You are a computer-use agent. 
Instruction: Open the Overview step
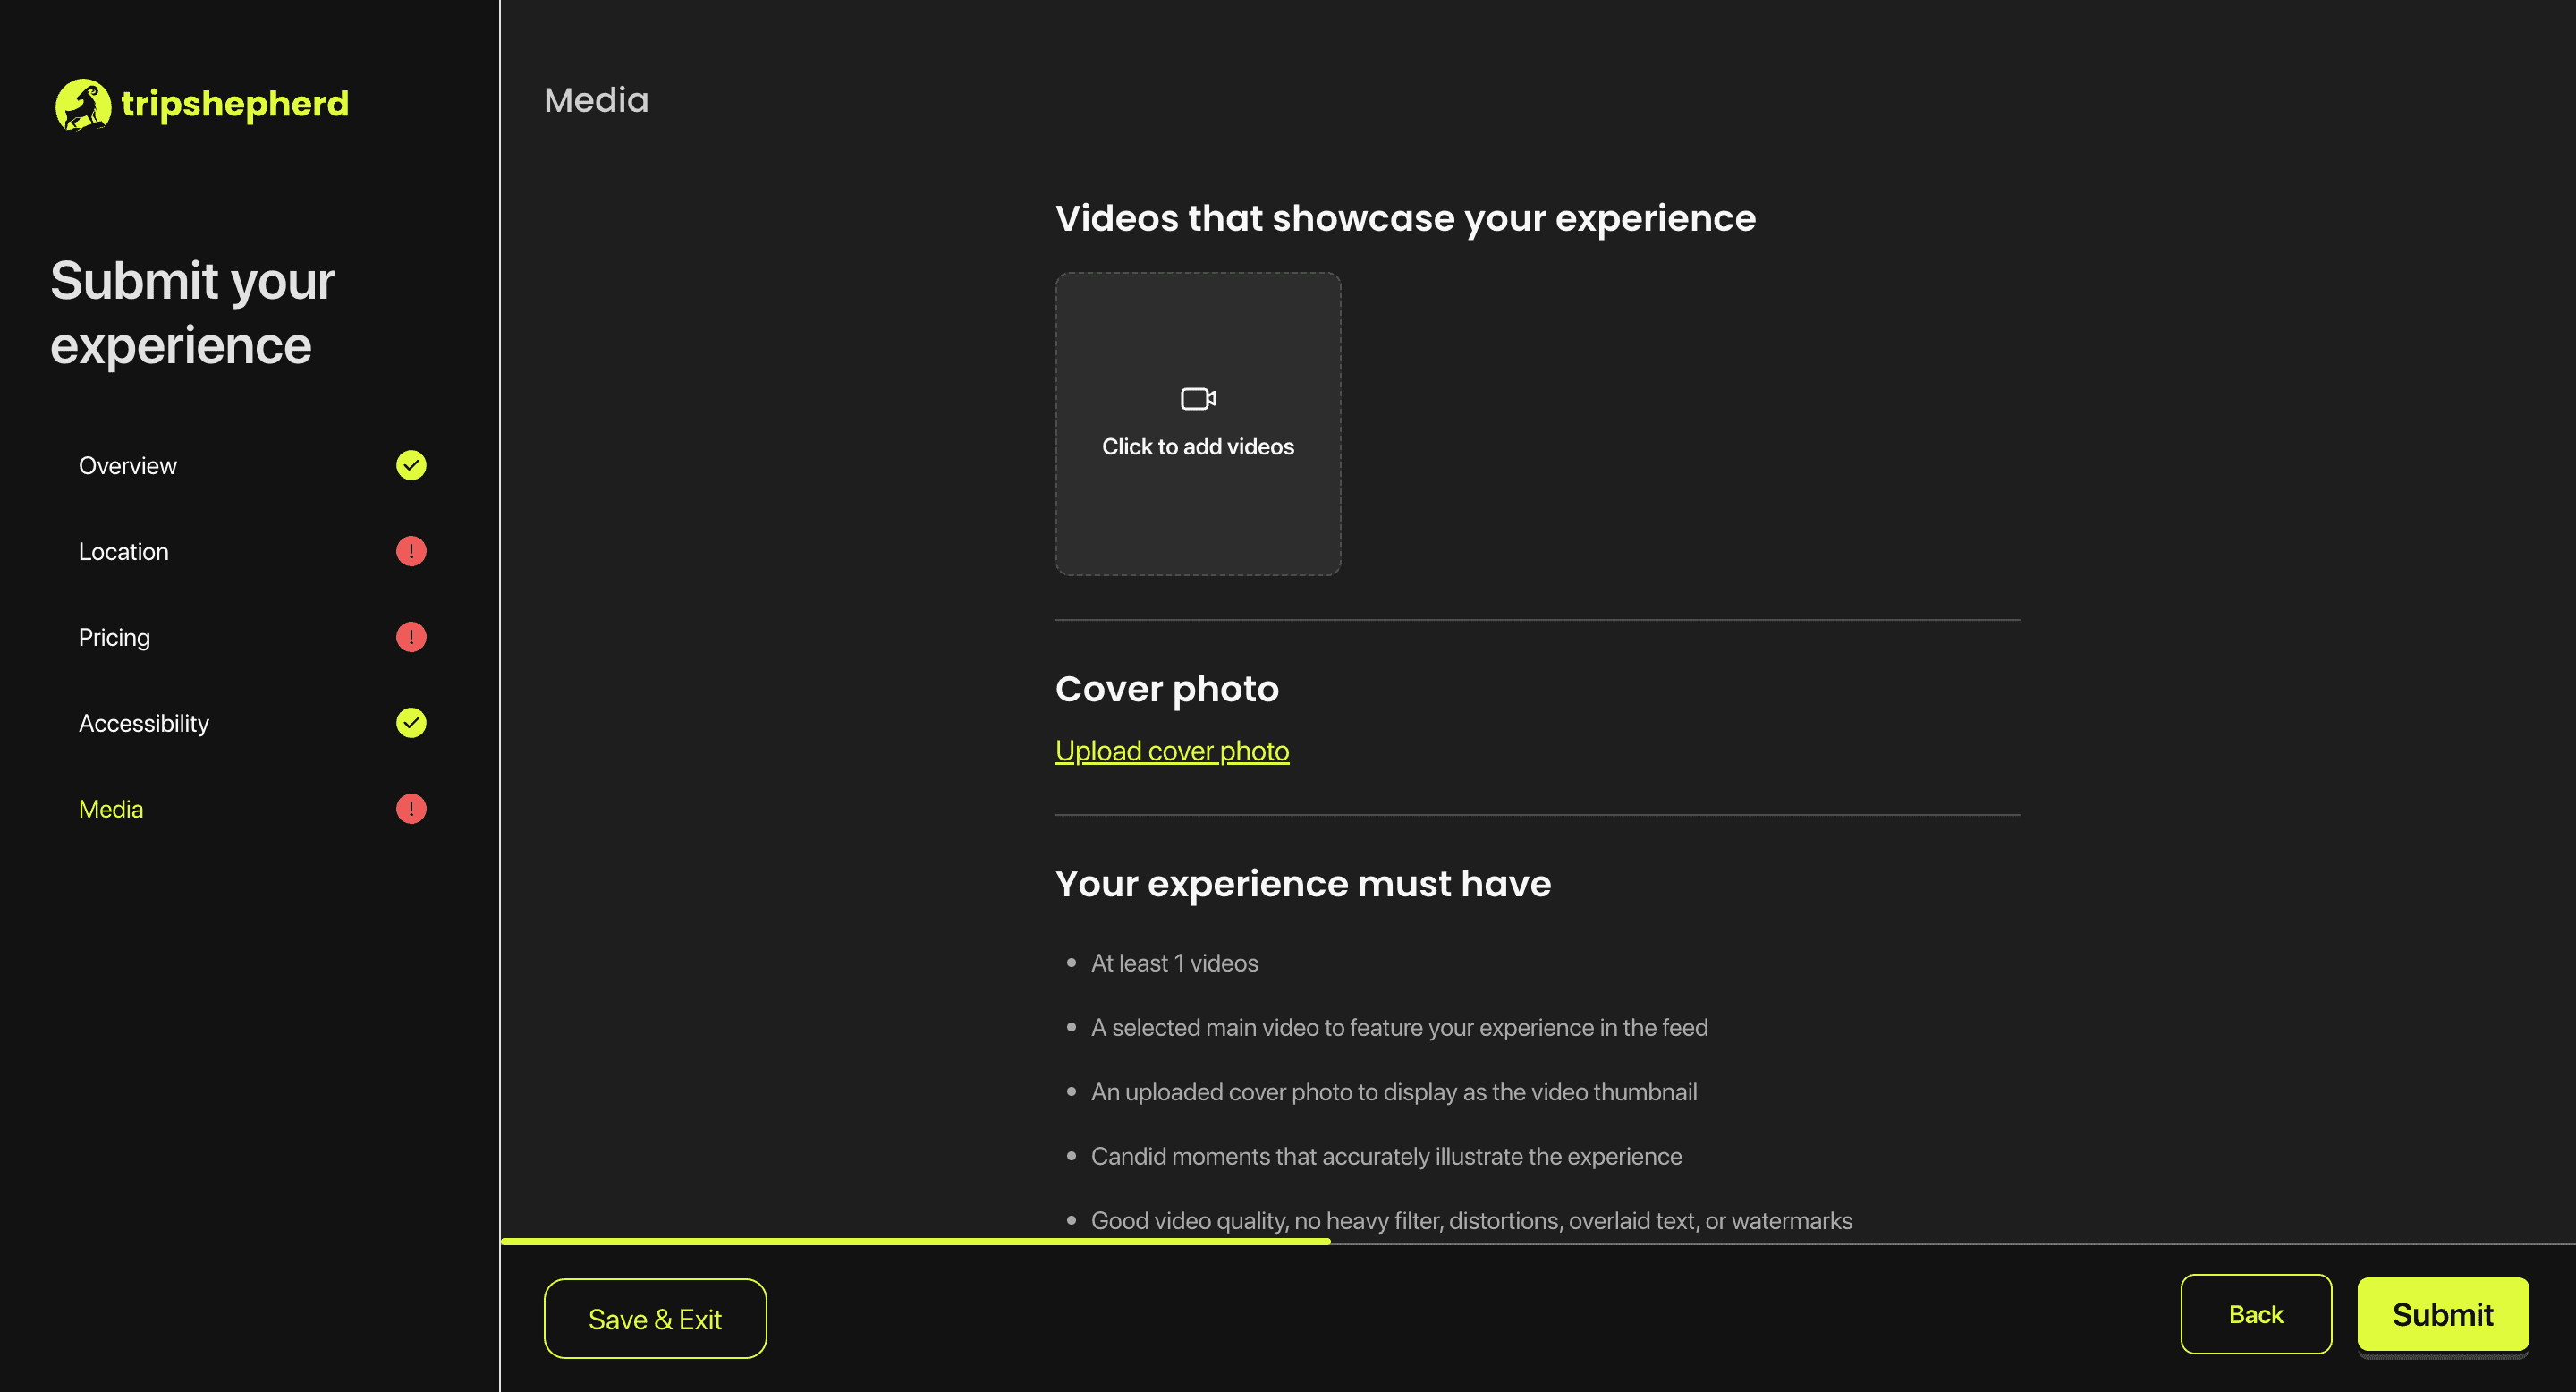point(128,466)
